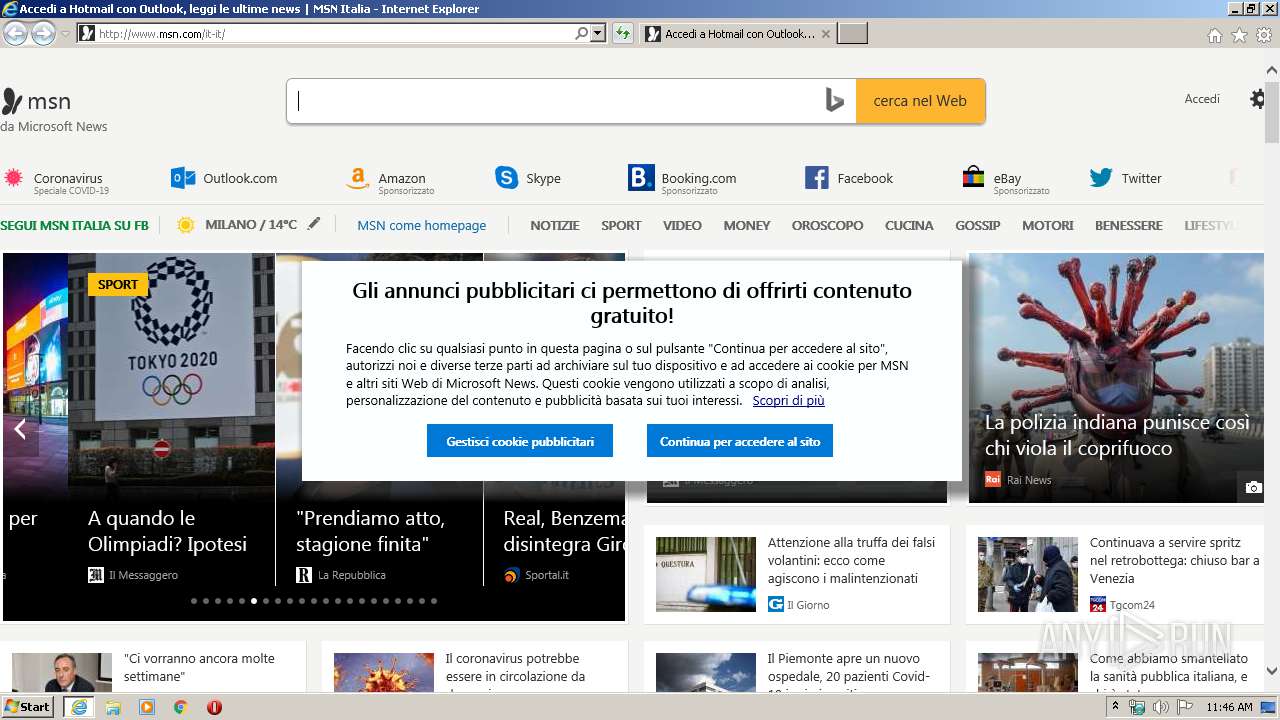
Task: Click the Bing logo icon in search box
Action: (x=835, y=101)
